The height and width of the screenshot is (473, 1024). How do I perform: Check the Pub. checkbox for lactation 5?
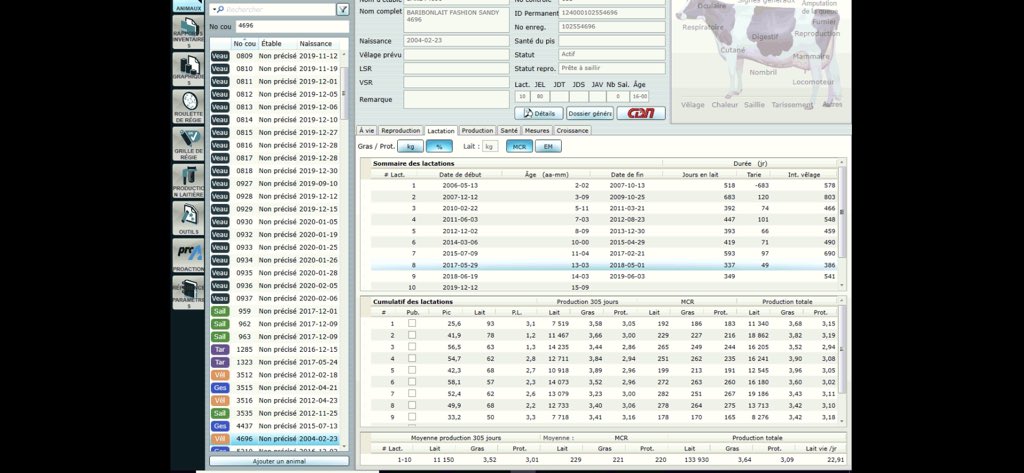pos(412,370)
